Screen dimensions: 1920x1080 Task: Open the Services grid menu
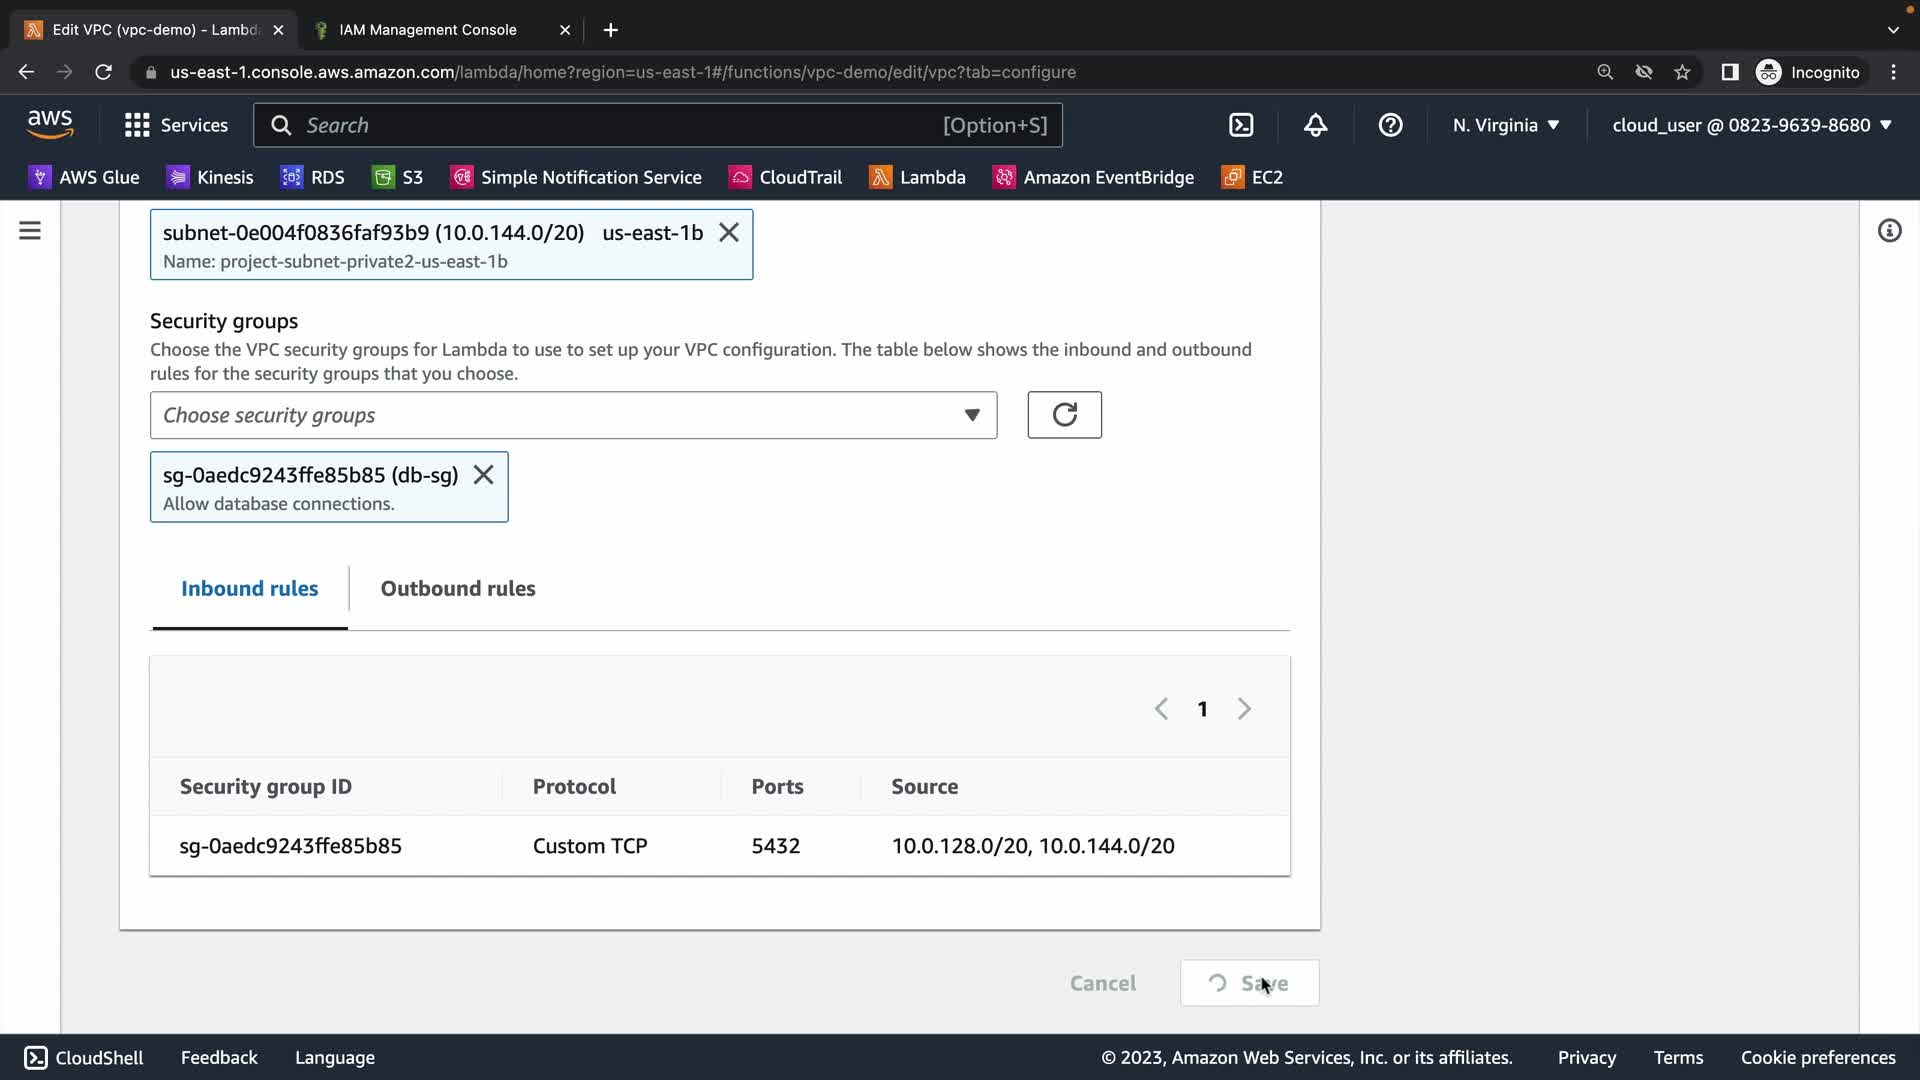click(x=176, y=125)
